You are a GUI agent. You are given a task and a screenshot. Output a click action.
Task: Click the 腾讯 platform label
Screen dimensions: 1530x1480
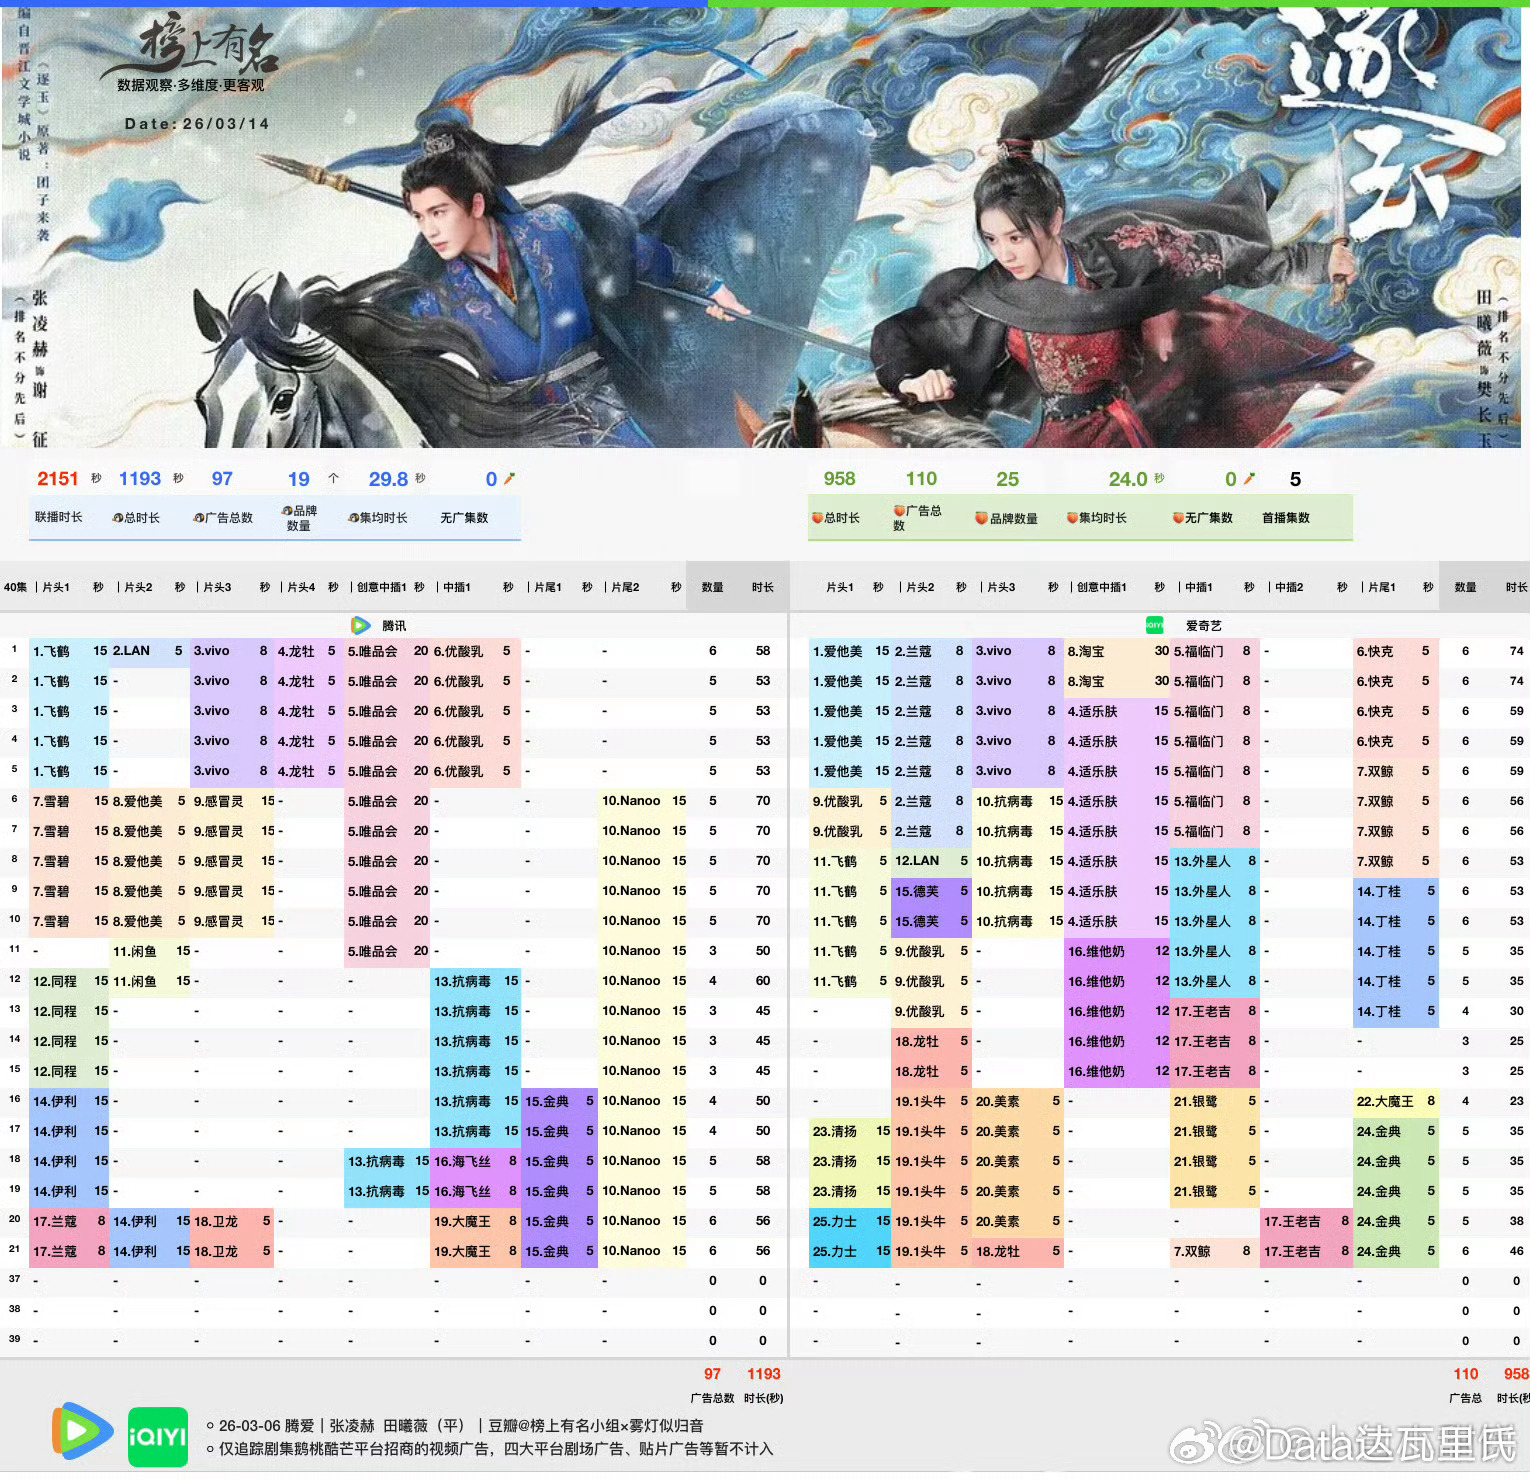(x=394, y=626)
